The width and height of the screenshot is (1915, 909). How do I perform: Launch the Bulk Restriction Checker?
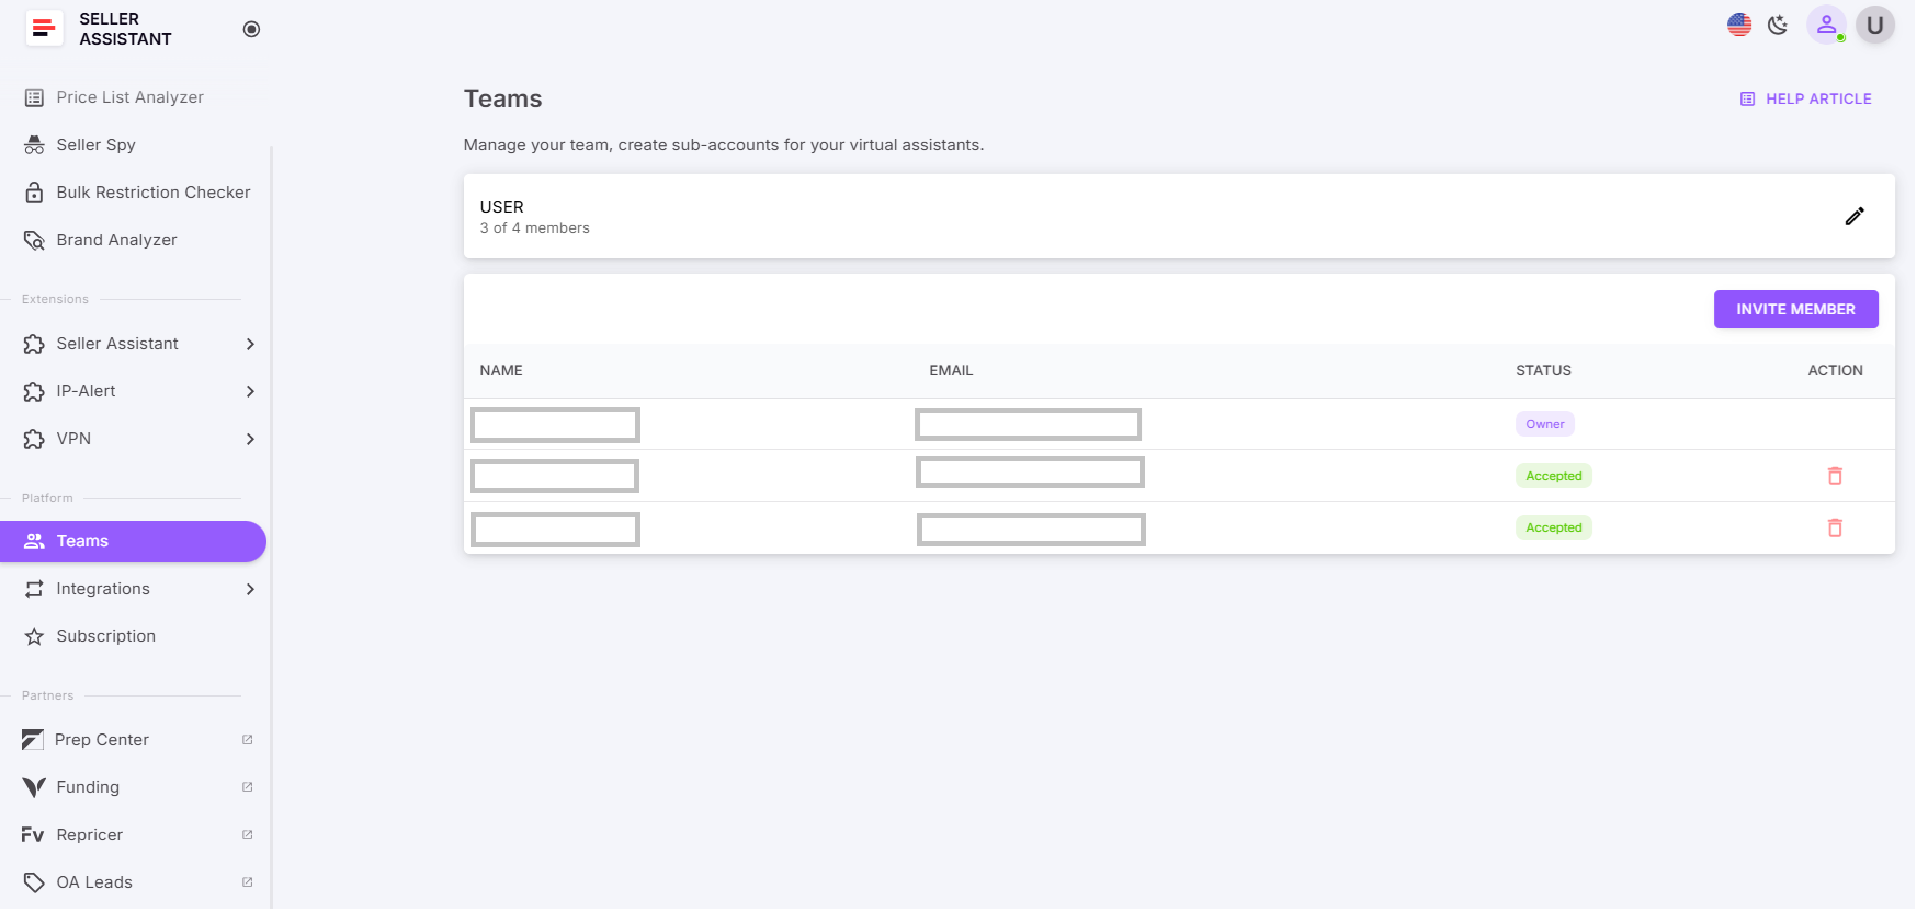tap(153, 192)
